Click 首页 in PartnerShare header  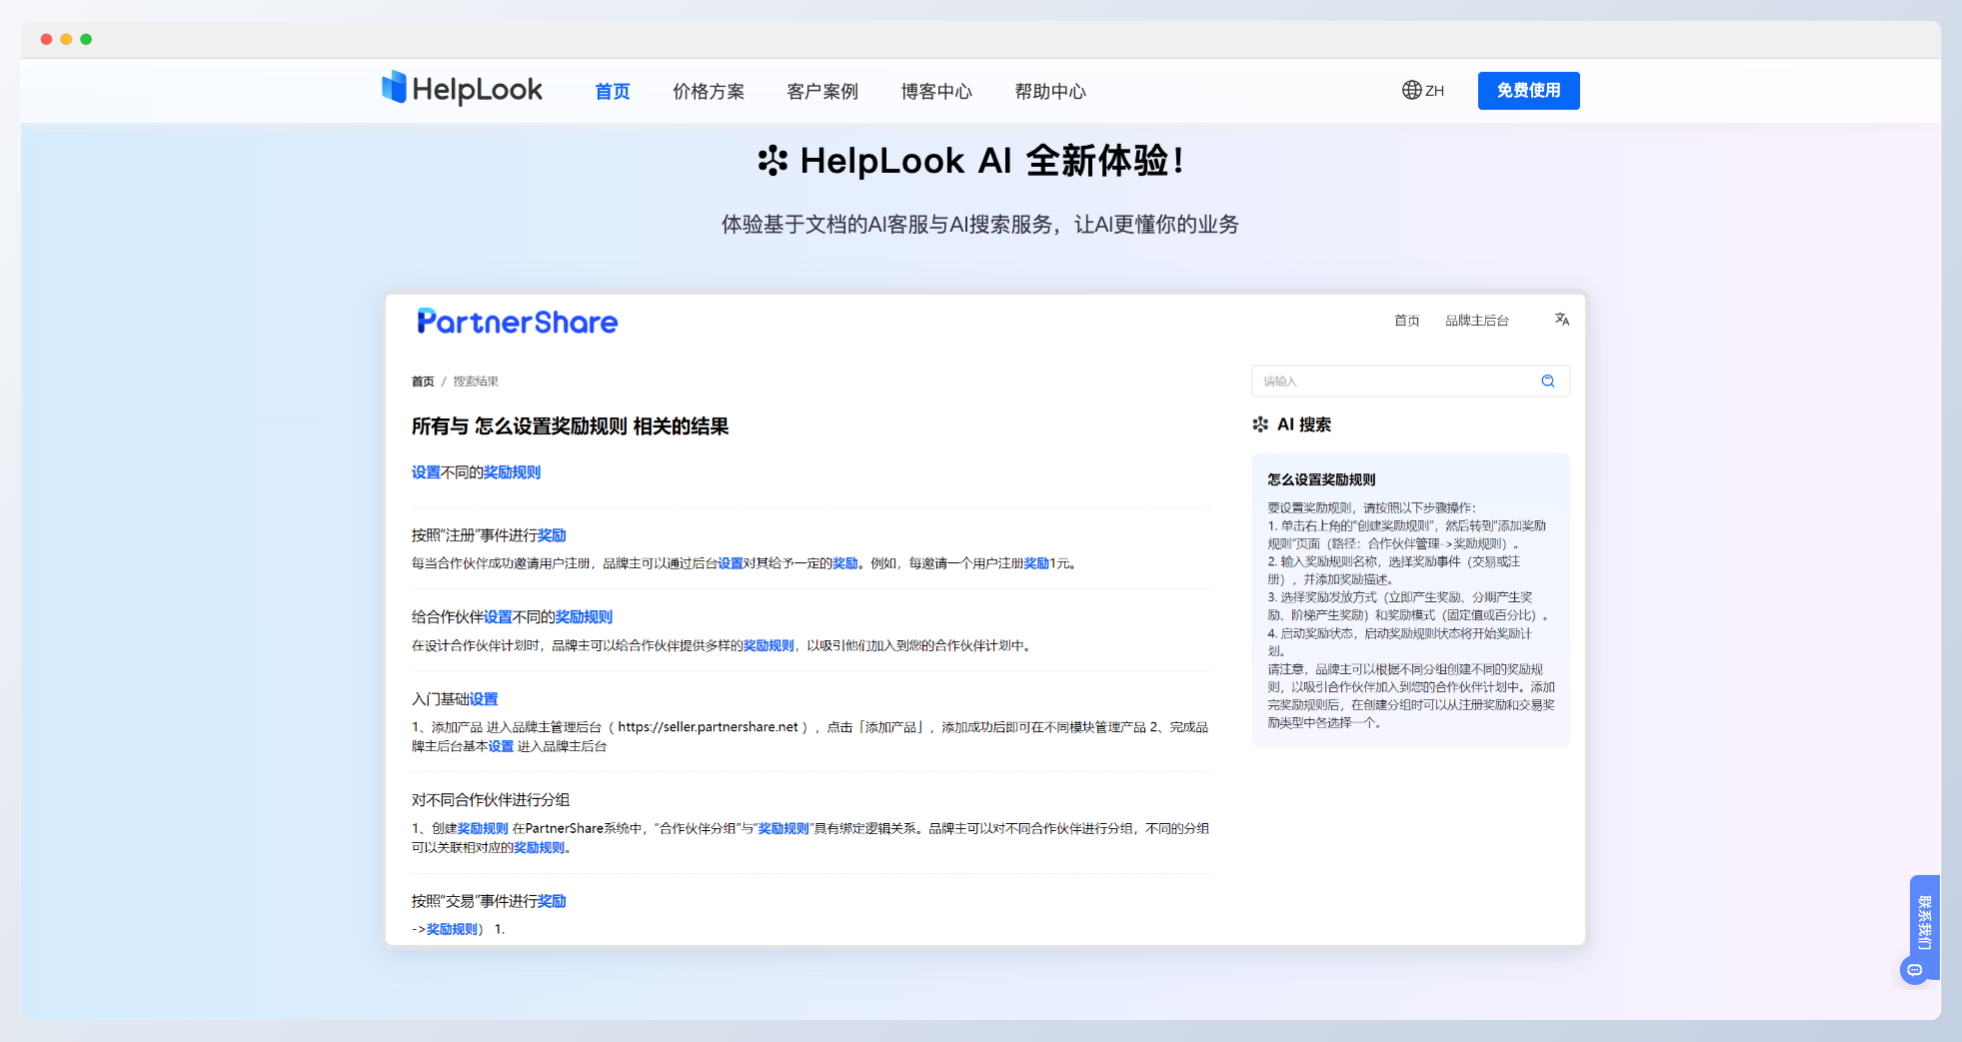(1406, 320)
